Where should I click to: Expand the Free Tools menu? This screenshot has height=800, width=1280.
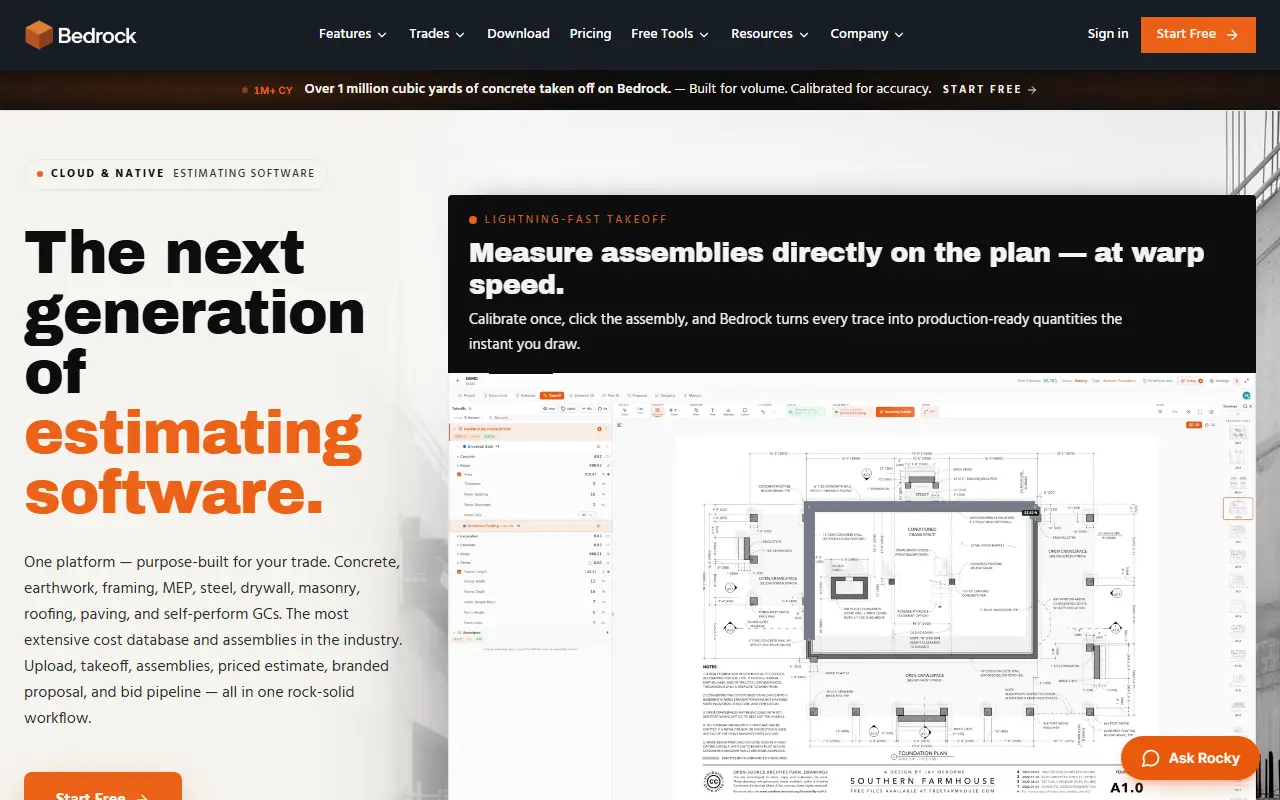tap(670, 34)
